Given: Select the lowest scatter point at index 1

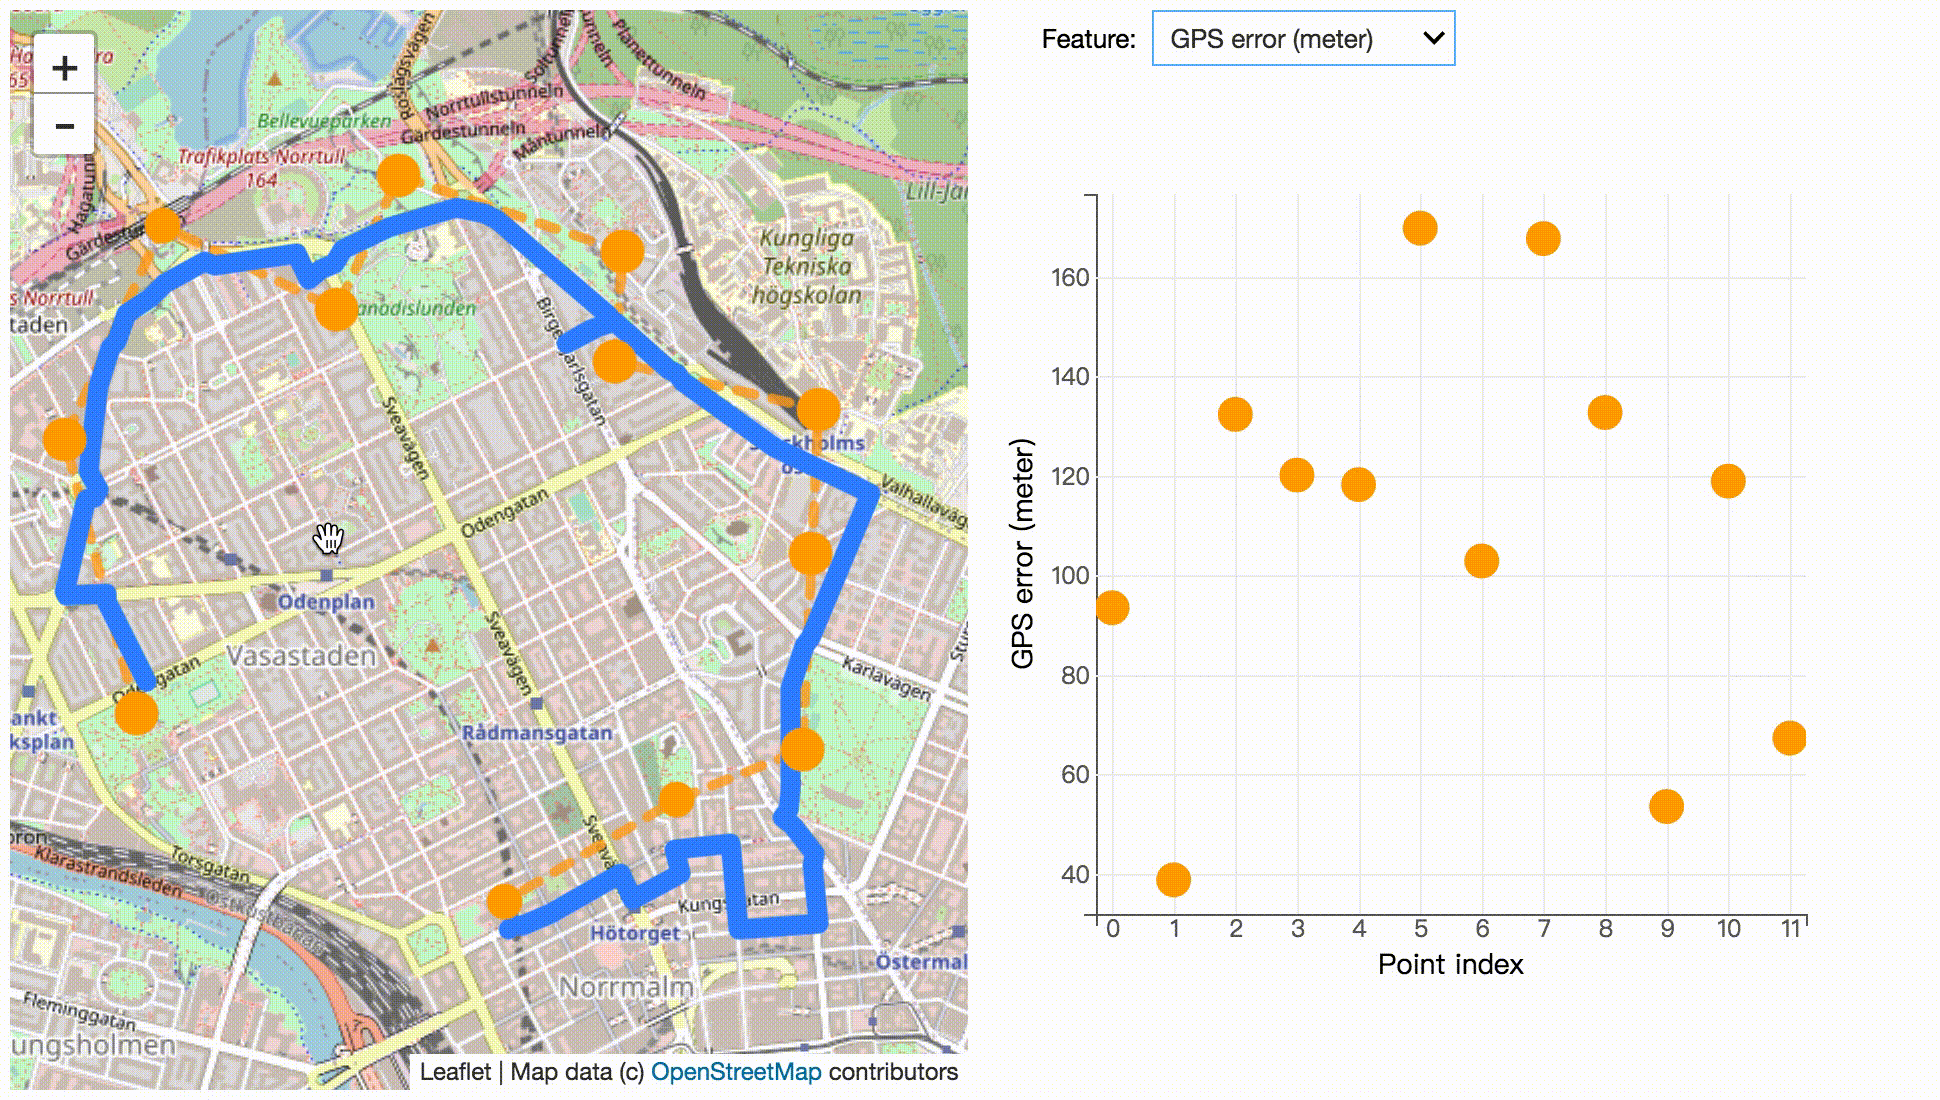Looking at the screenshot, I should point(1173,879).
